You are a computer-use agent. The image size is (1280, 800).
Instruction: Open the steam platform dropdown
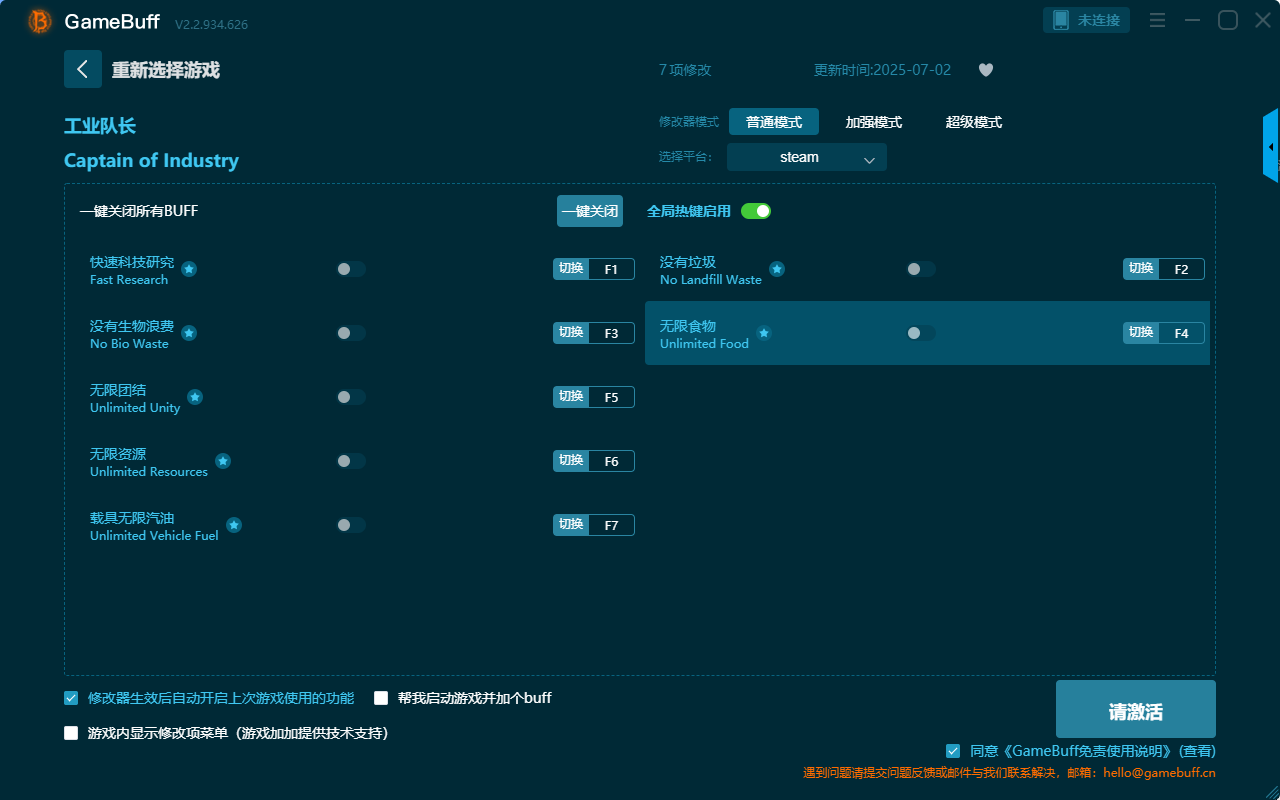pos(806,157)
